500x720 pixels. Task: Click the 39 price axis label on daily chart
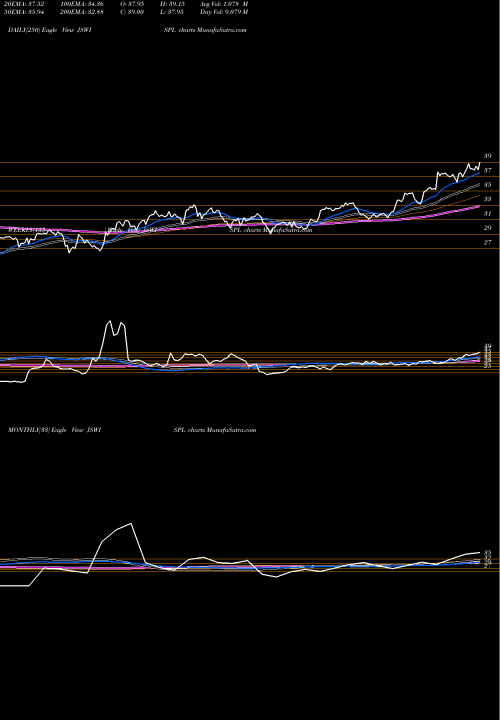coord(488,156)
